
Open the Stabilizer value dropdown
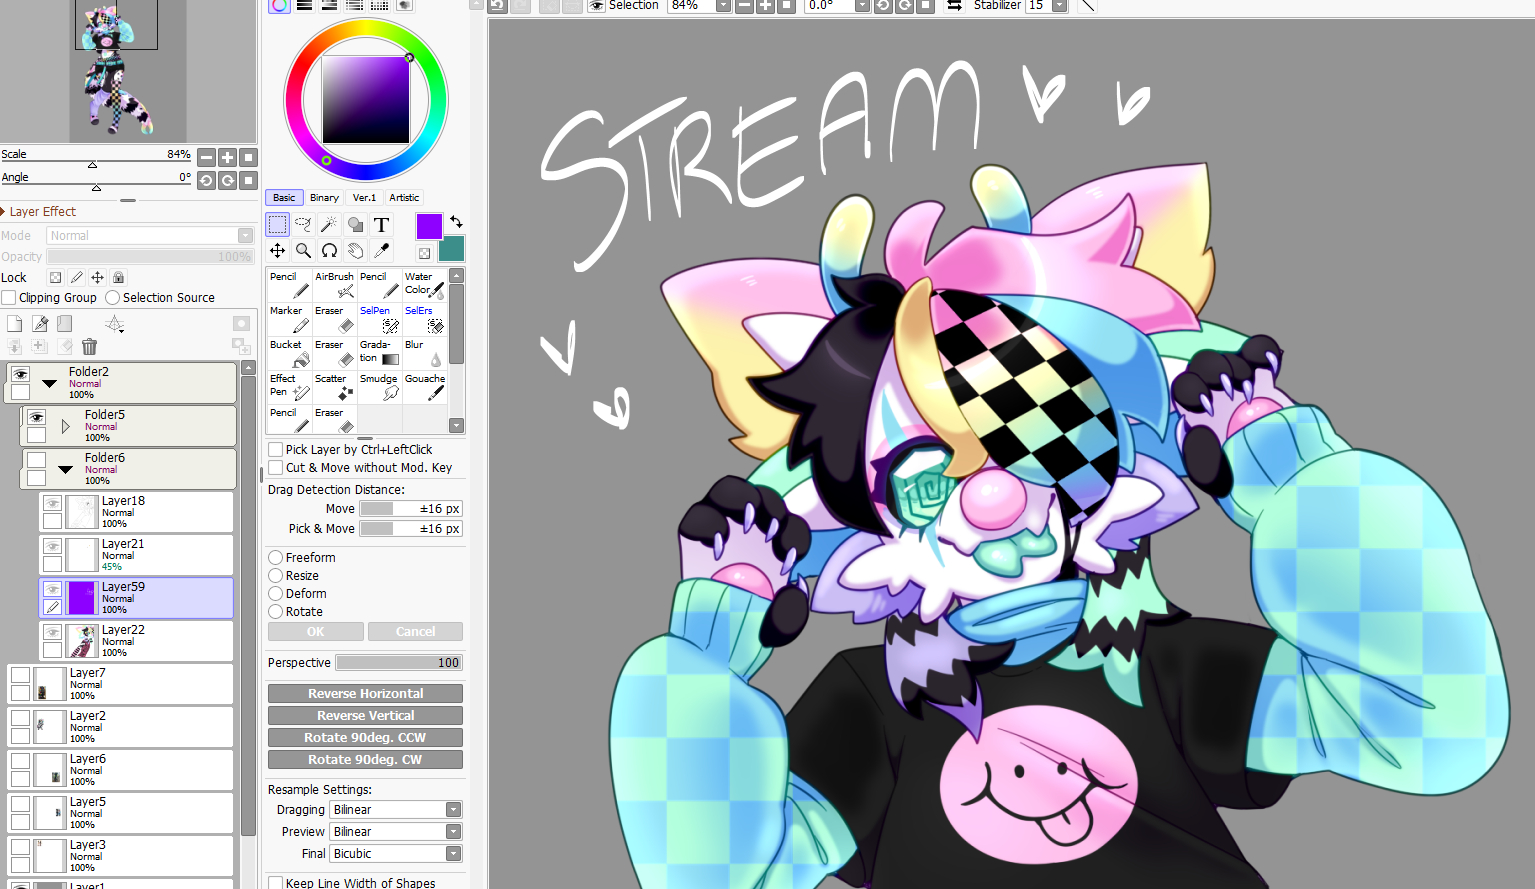click(1059, 6)
